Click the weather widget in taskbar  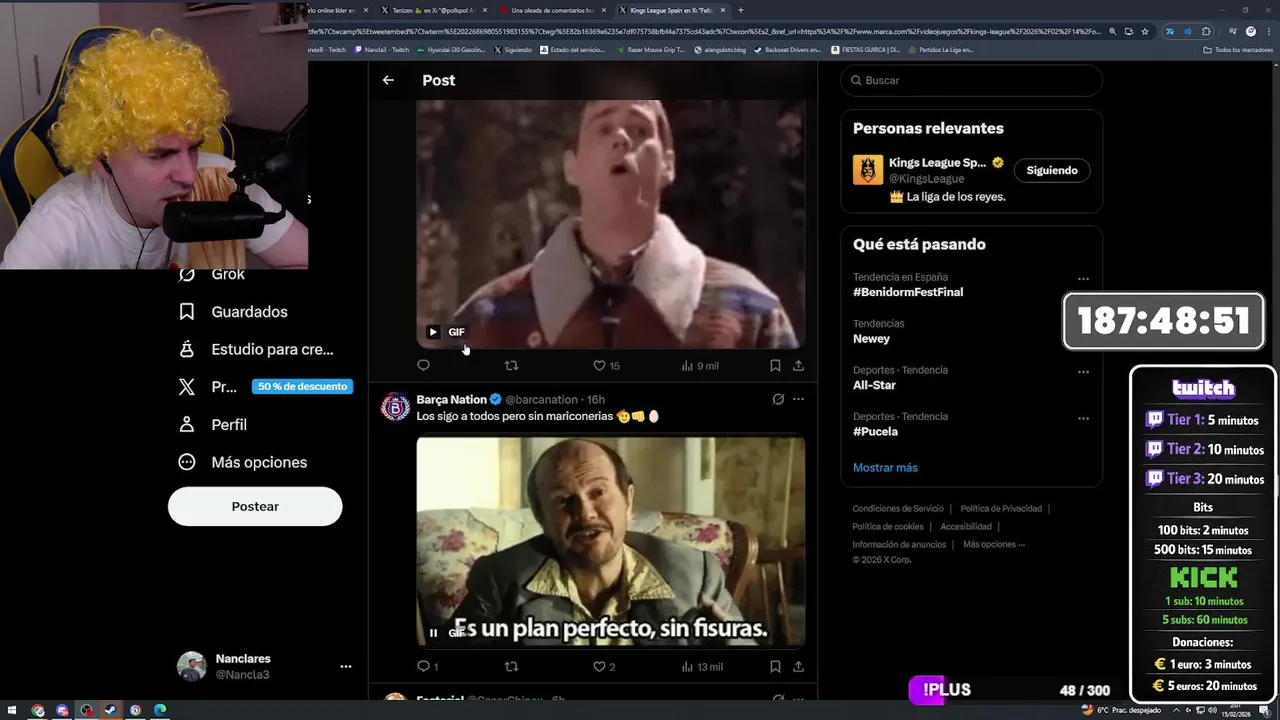(1121, 710)
